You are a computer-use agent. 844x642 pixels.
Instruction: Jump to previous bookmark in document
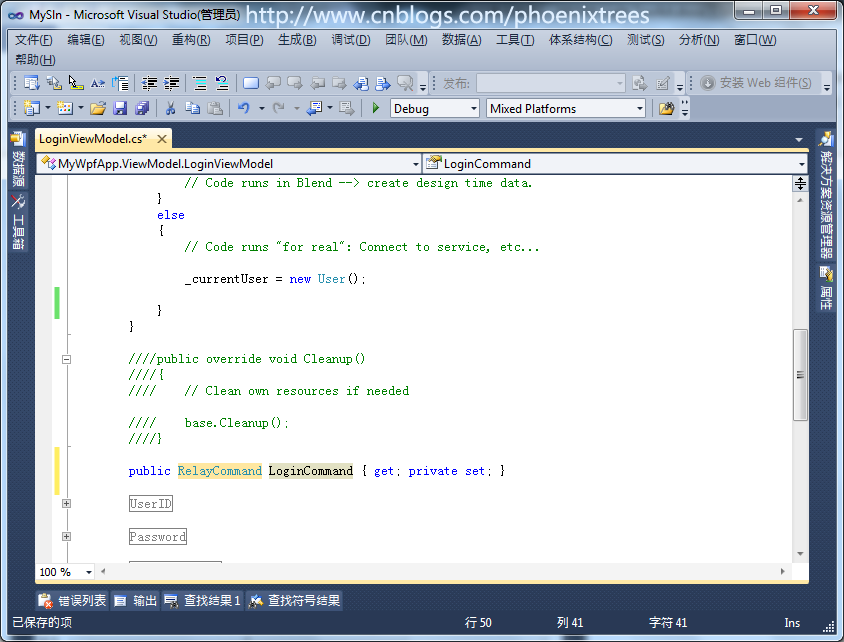coord(361,83)
